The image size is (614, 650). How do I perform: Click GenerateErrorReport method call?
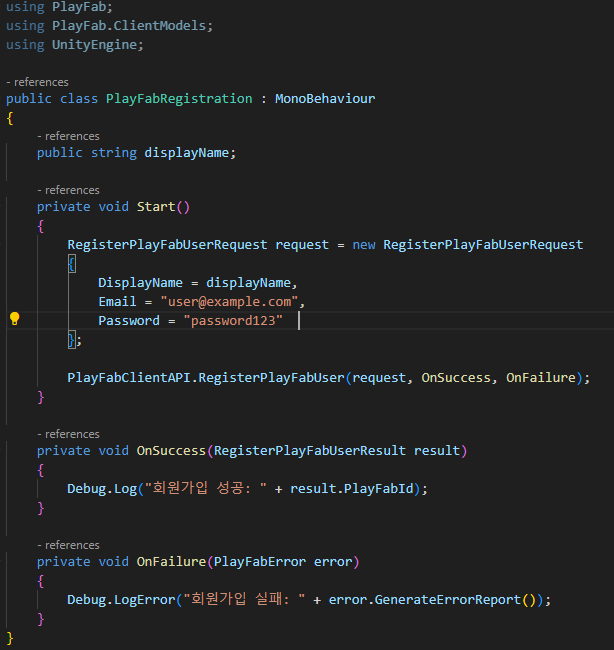coord(448,600)
